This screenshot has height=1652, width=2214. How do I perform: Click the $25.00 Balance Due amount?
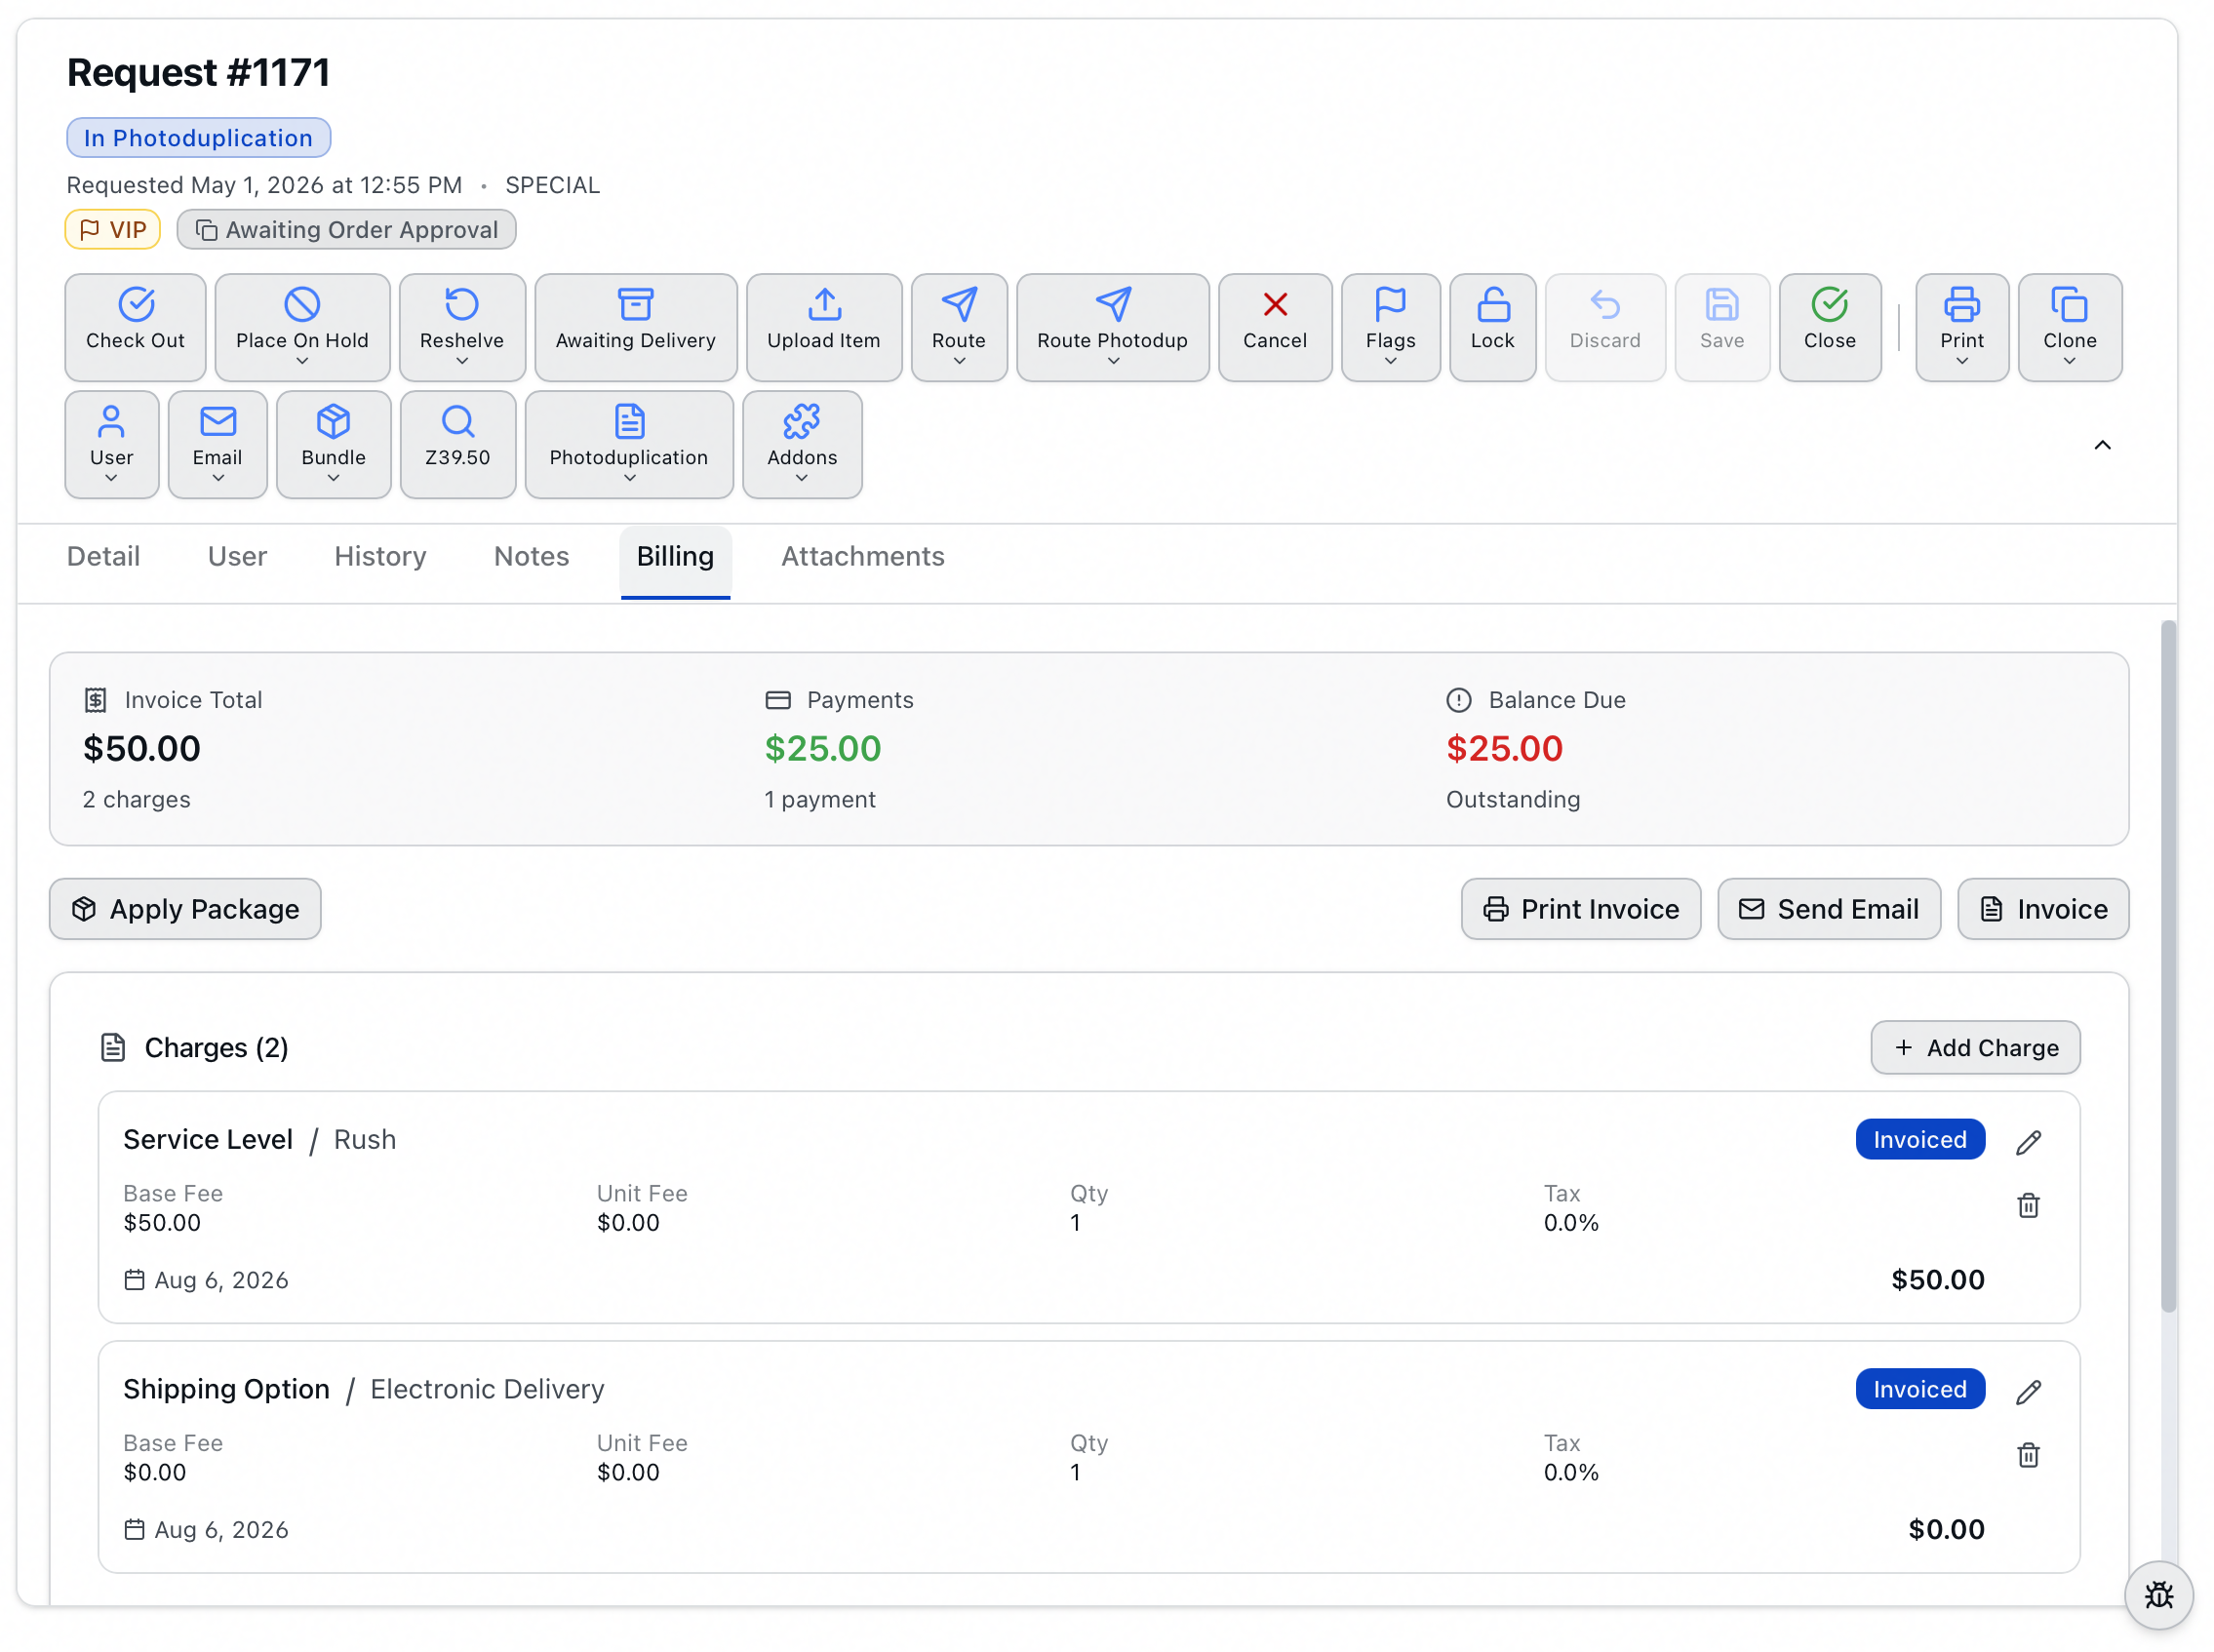click(1504, 748)
